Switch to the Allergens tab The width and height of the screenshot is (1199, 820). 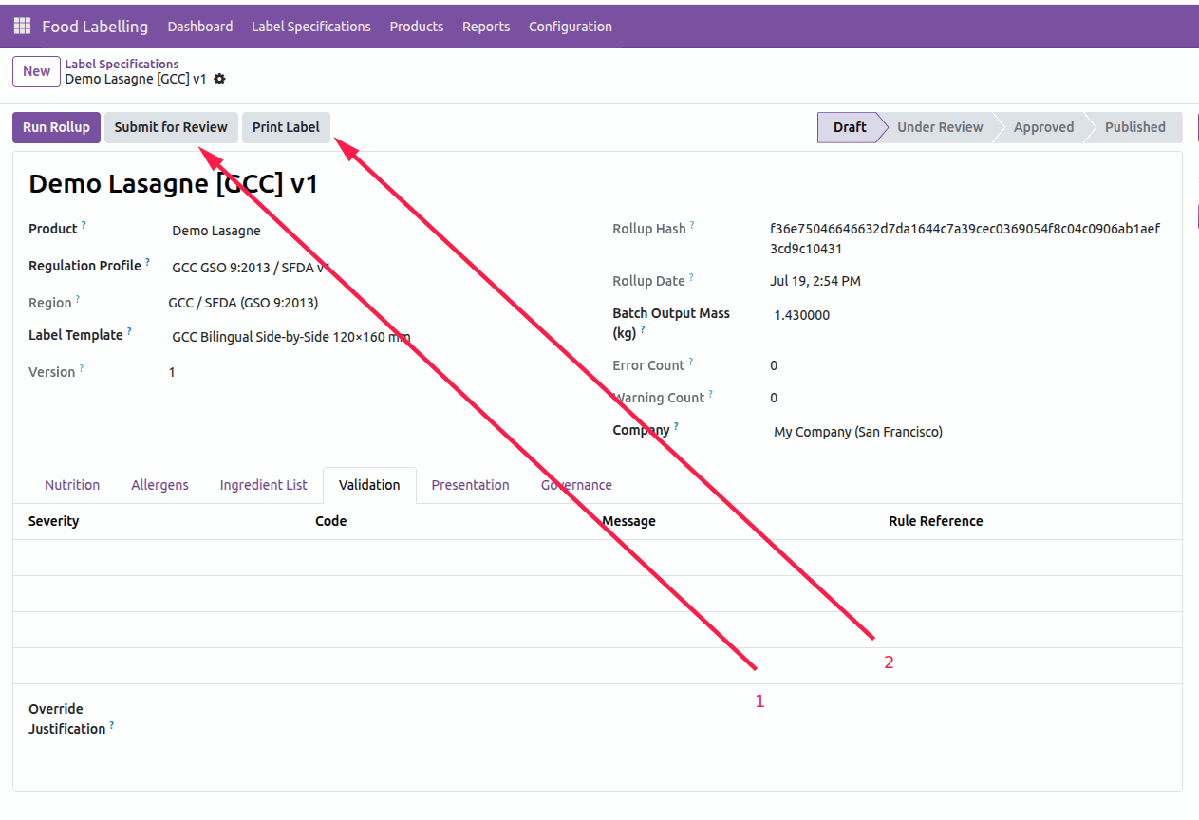pos(160,485)
